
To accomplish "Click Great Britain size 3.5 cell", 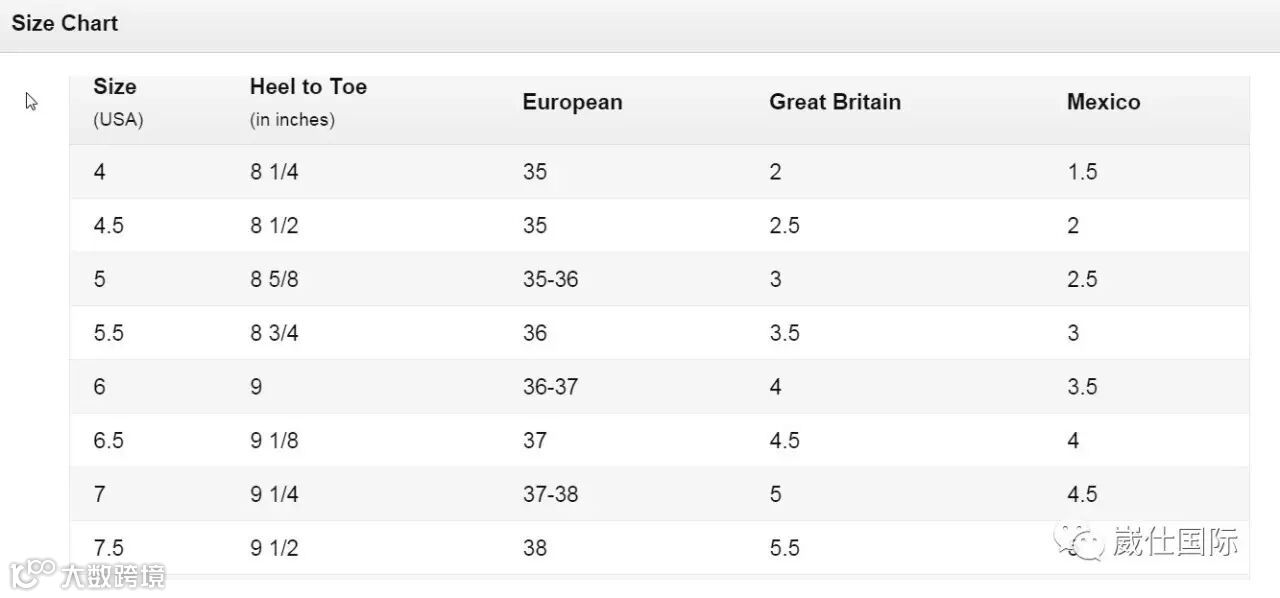I will click(x=784, y=333).
